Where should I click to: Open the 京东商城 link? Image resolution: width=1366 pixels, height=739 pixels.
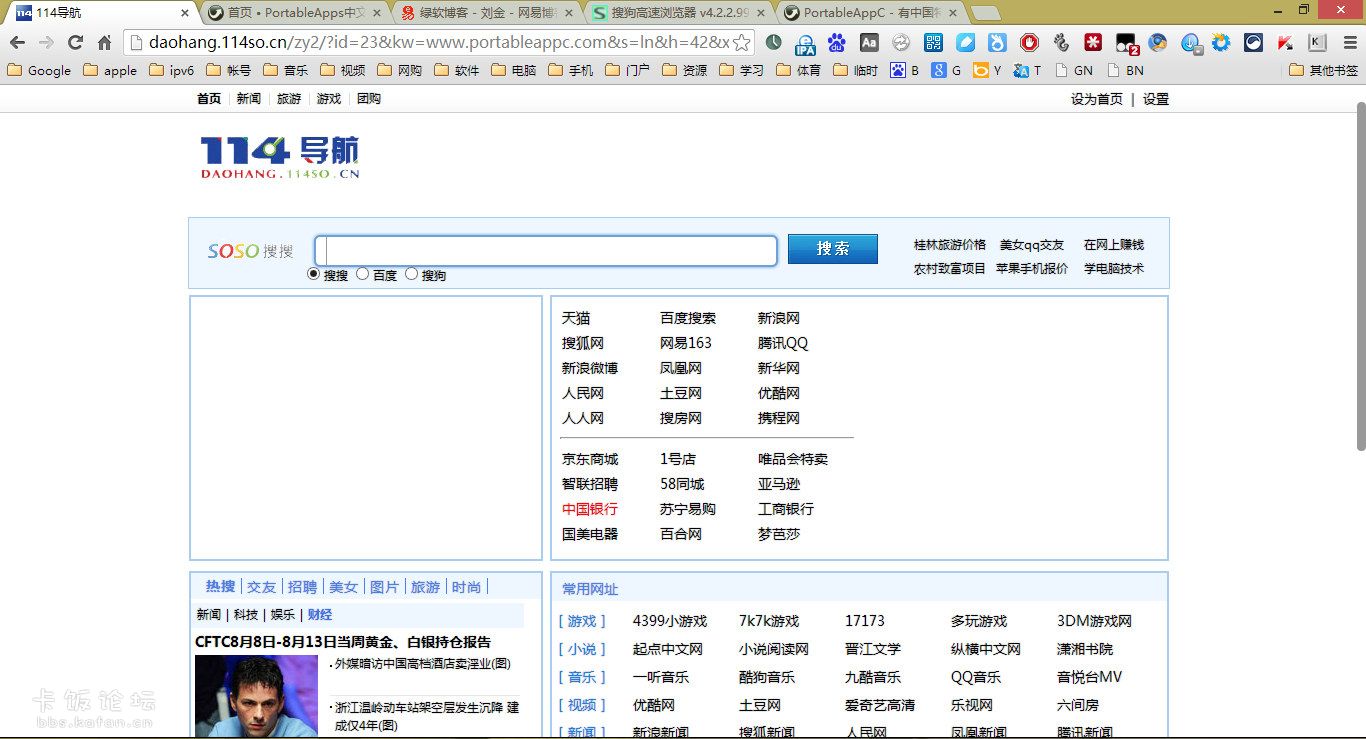590,459
